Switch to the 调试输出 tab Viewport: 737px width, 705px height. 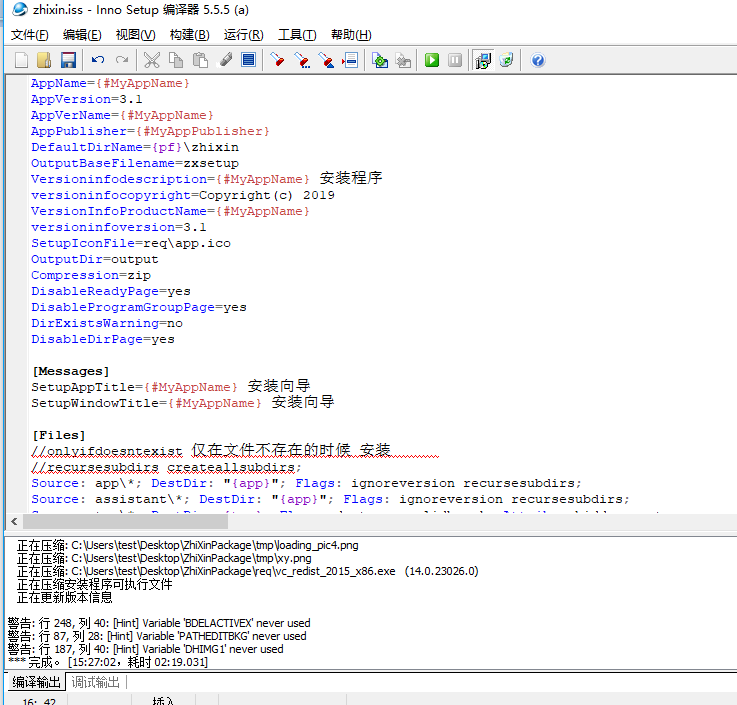click(x=95, y=682)
